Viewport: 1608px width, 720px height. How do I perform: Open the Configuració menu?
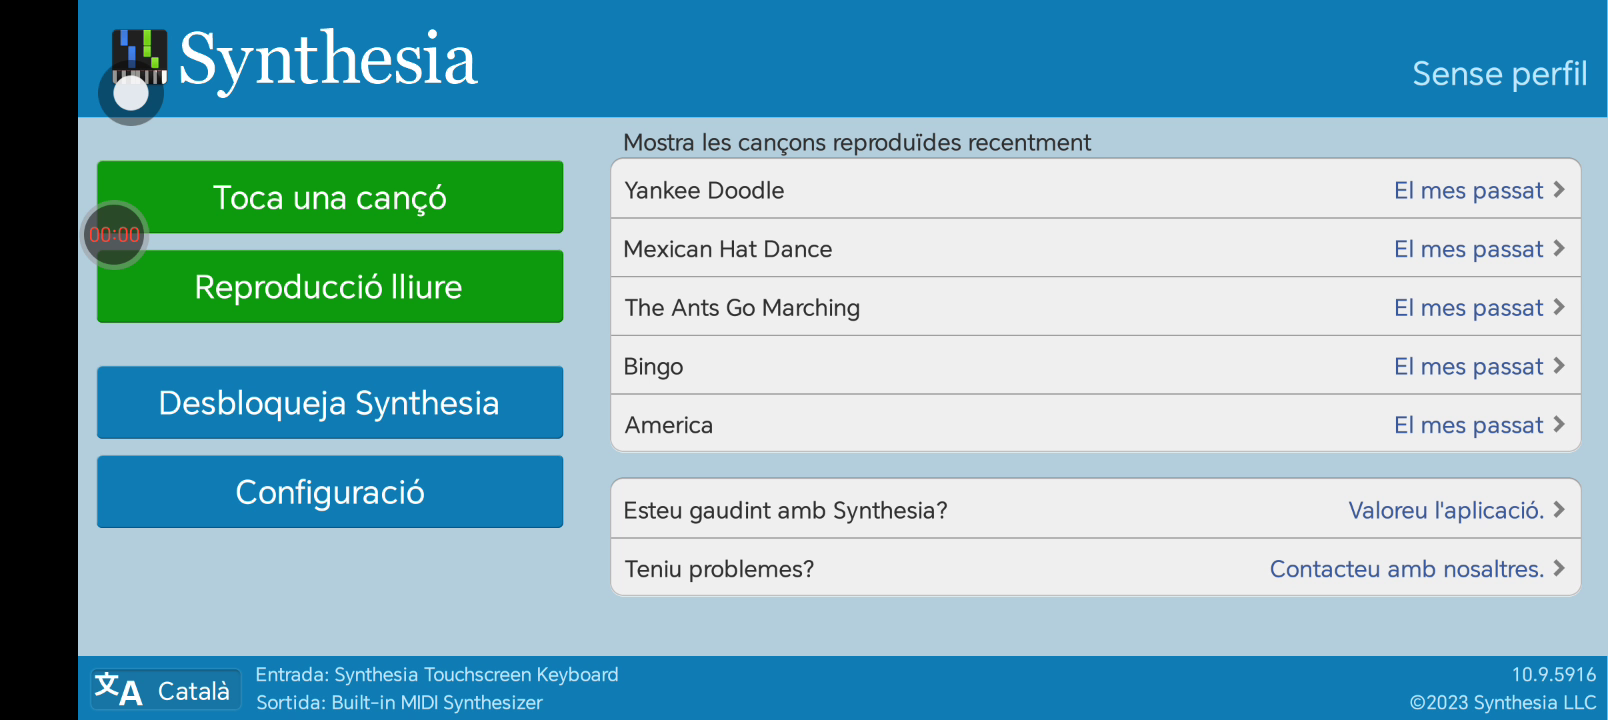330,492
